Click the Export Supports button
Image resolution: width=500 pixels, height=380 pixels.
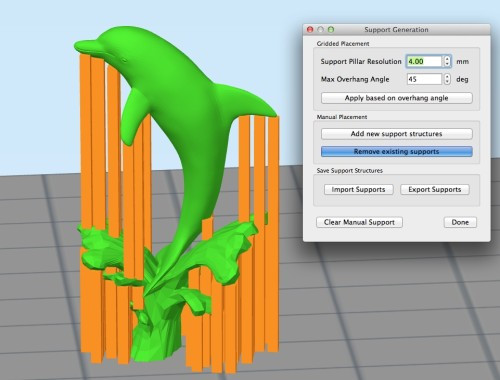[435, 189]
